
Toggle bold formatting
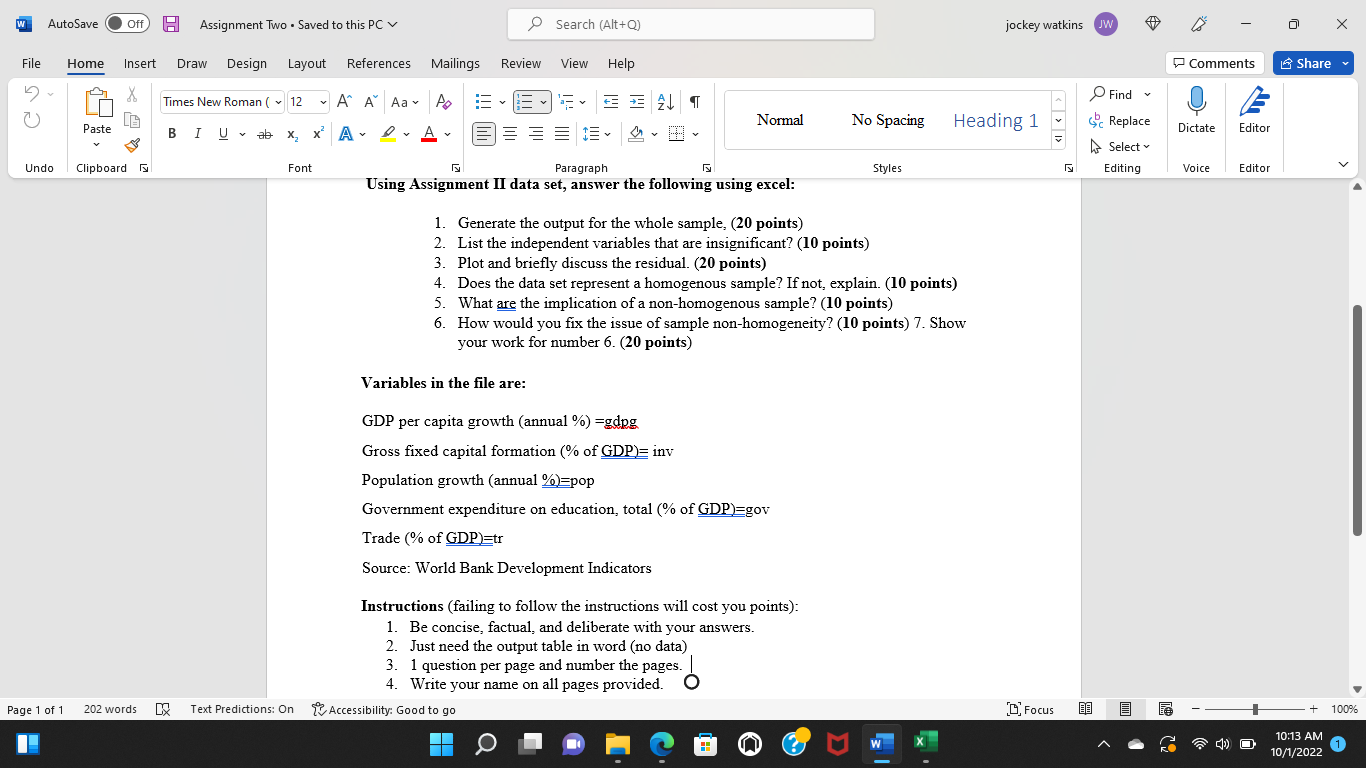point(171,133)
